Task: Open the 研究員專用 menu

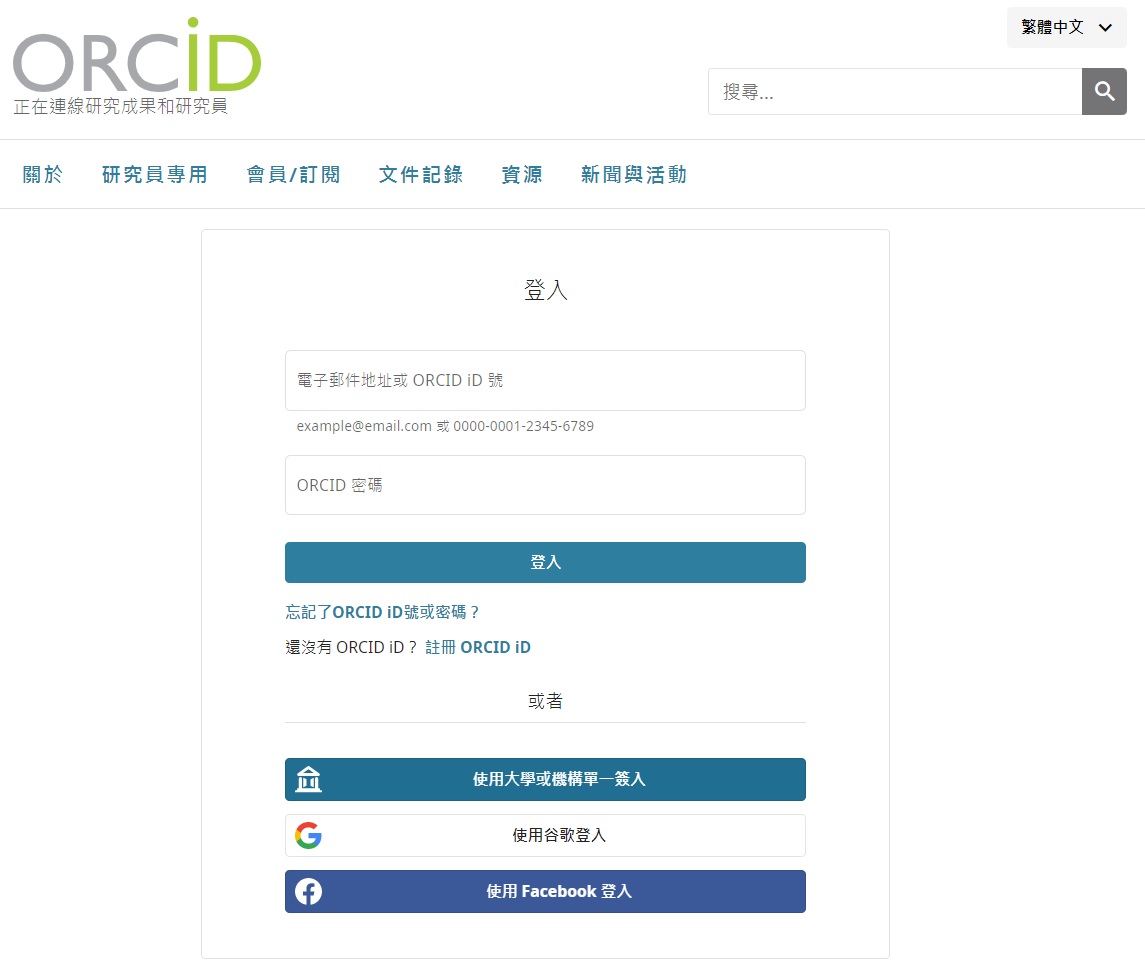Action: click(155, 175)
